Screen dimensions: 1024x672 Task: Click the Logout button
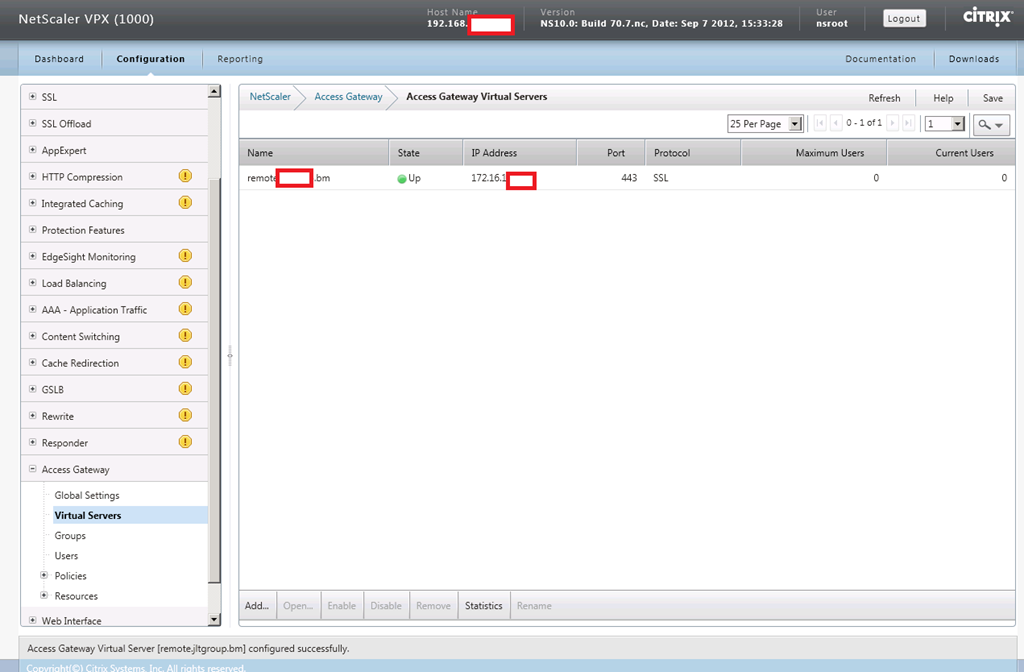tap(904, 18)
